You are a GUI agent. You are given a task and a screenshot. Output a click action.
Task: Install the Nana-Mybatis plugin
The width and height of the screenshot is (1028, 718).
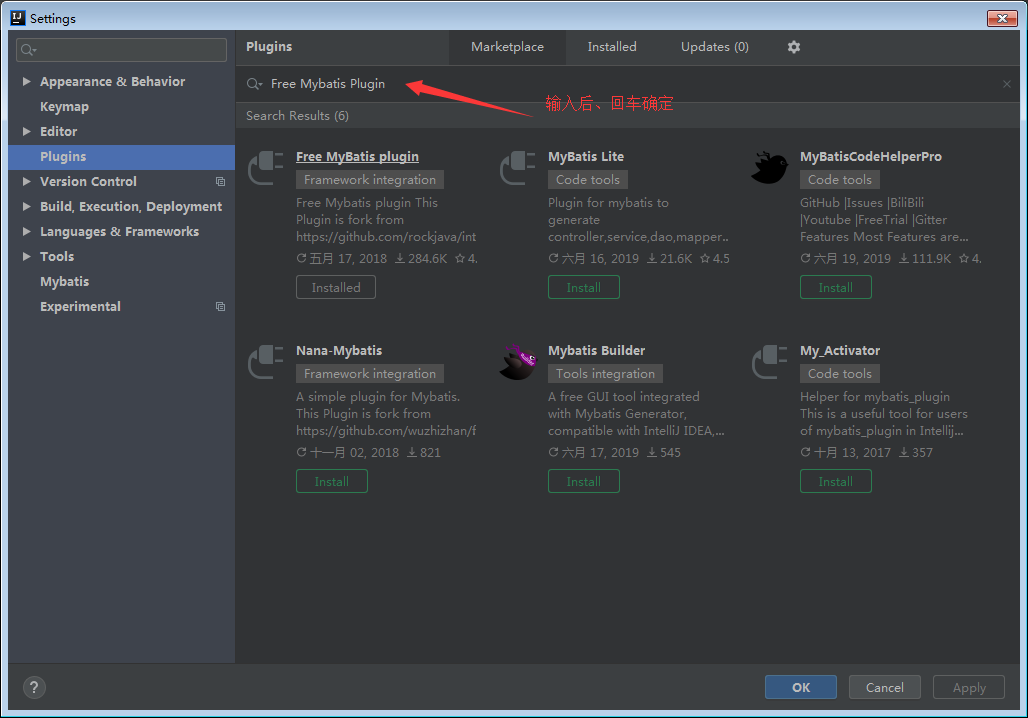coord(332,481)
